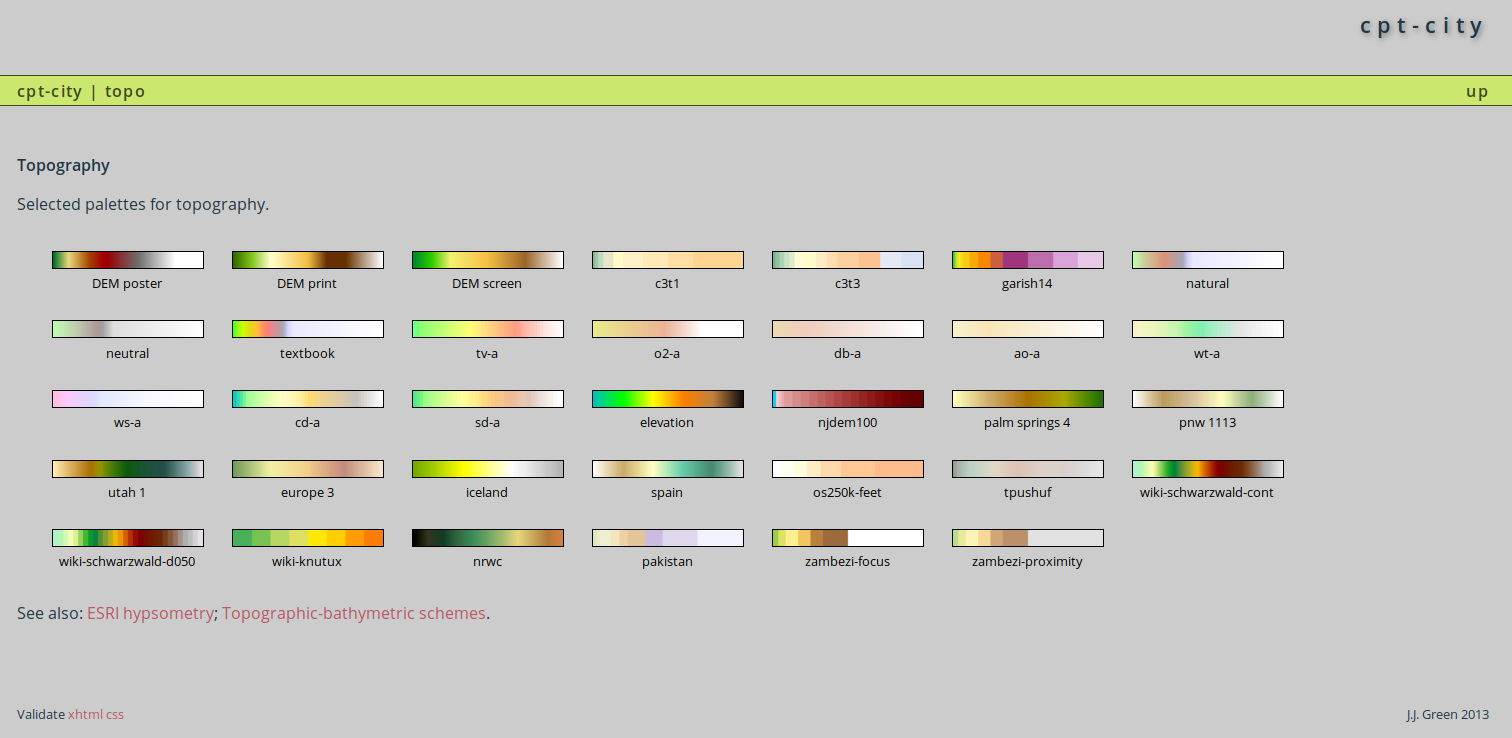Viewport: 1512px width, 738px height.
Task: Click the 'DEM poster' label text
Action: [127, 284]
